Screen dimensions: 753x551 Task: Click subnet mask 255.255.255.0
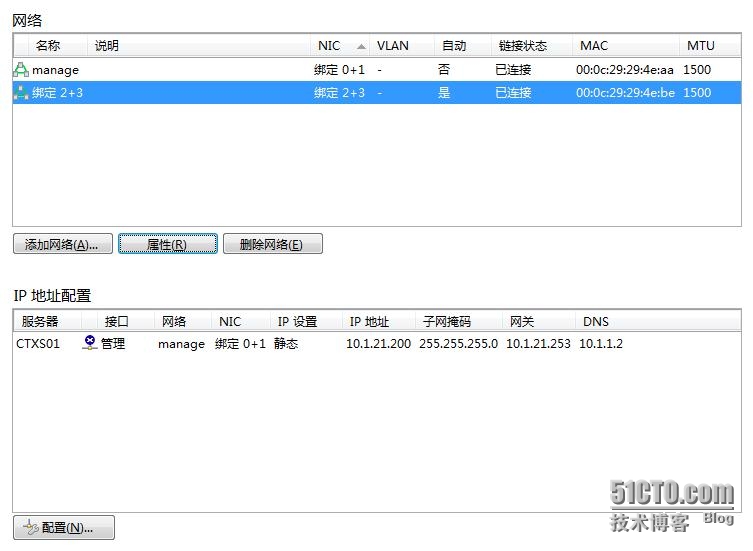[x=459, y=343]
